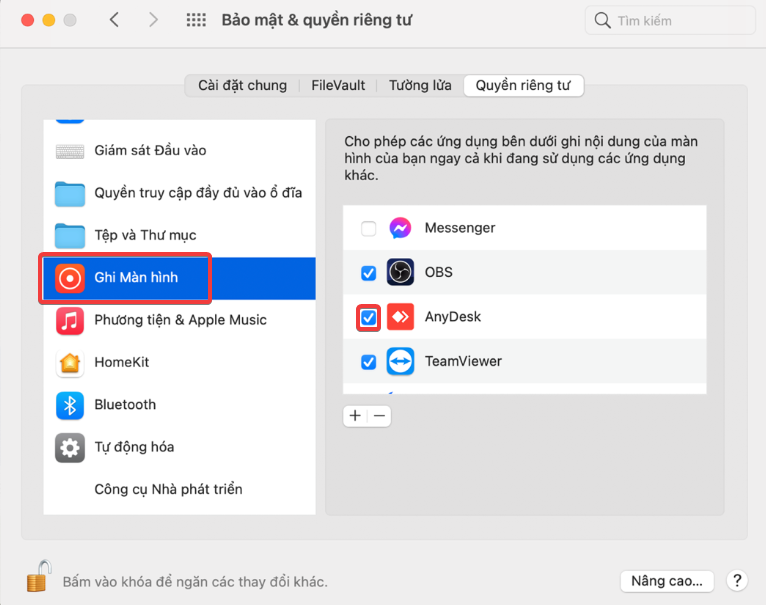The width and height of the screenshot is (766, 605).
Task: Open the Cài đặt chung tab
Action: [242, 86]
